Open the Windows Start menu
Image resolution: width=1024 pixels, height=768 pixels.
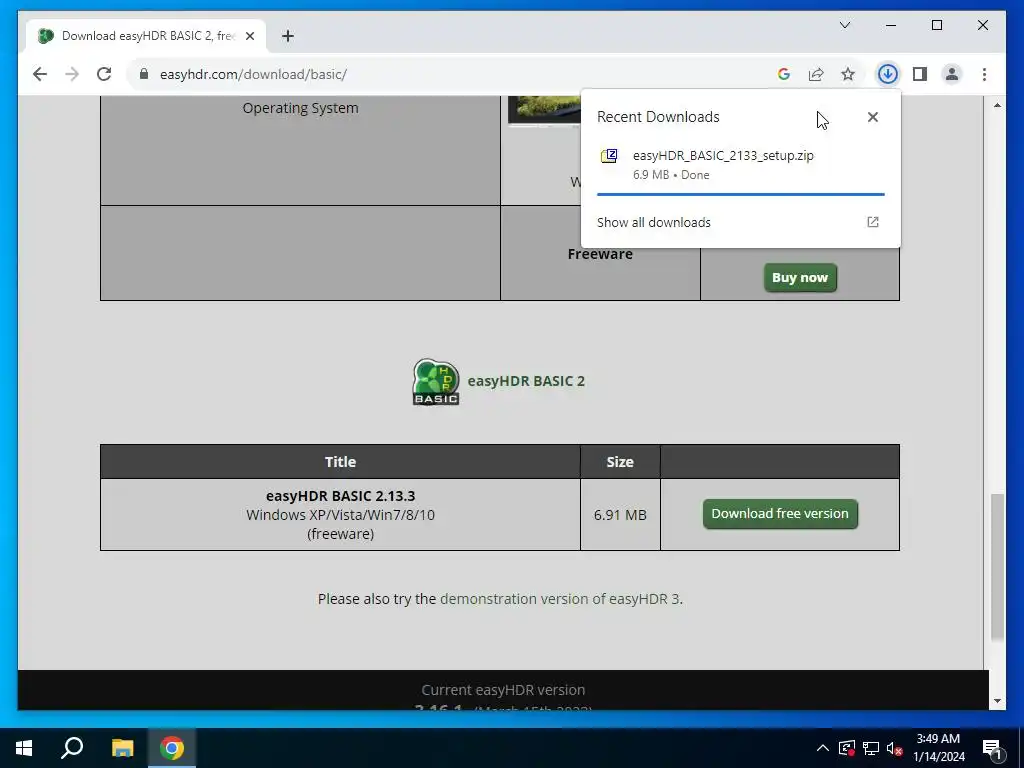tap(24, 748)
